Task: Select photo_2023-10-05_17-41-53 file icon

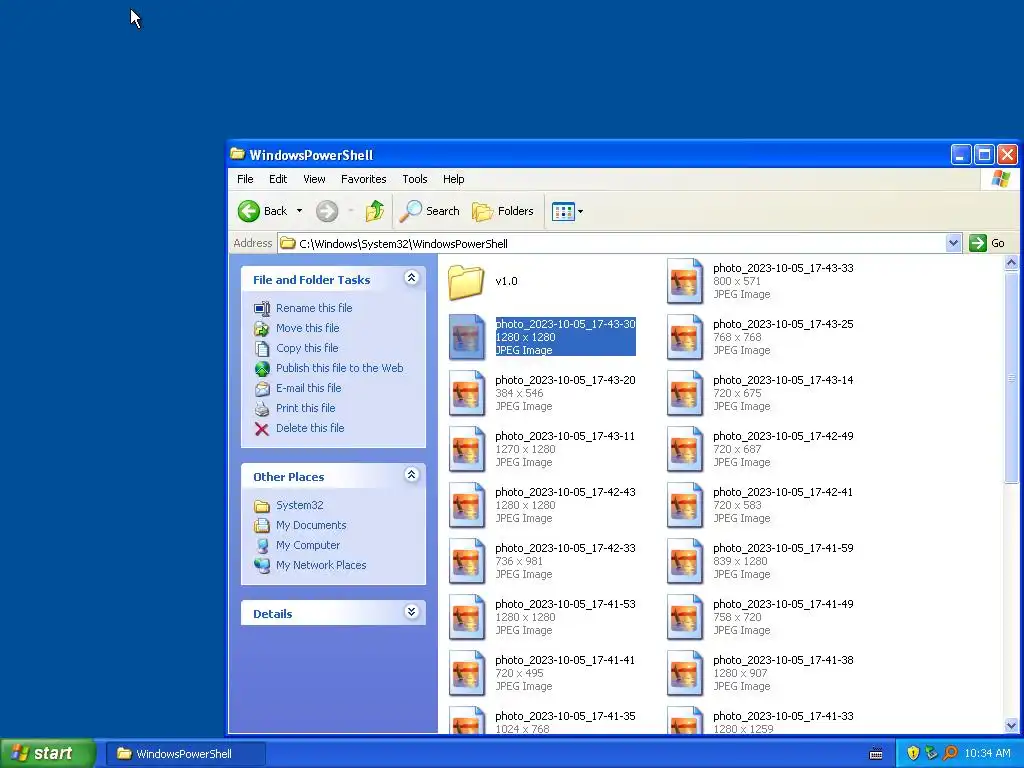Action: click(x=466, y=618)
